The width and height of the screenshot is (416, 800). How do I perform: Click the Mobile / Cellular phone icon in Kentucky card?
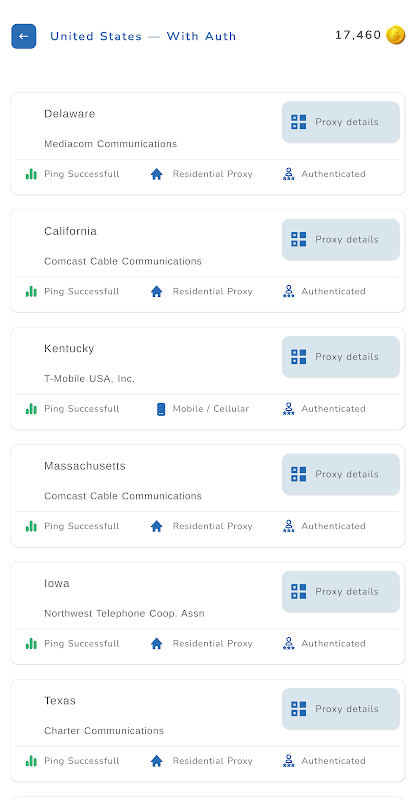pyautogui.click(x=161, y=409)
